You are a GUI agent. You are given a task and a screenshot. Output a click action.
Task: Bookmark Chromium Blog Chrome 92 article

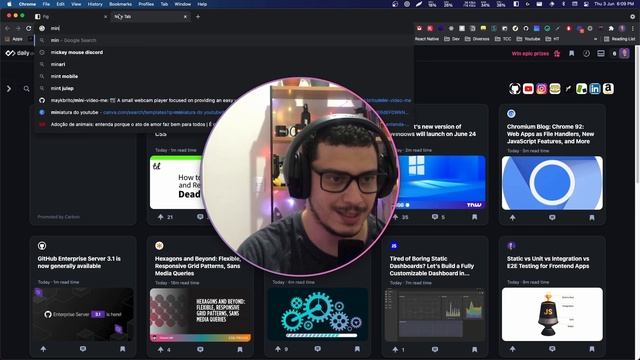(592, 218)
